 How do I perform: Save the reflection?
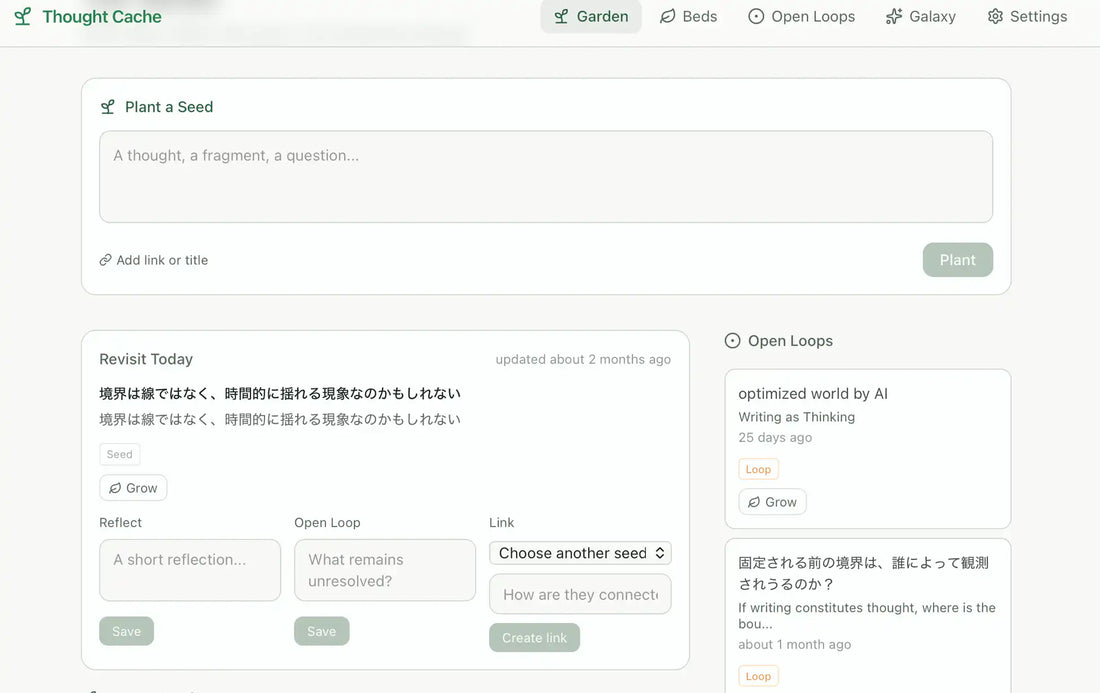pos(126,631)
